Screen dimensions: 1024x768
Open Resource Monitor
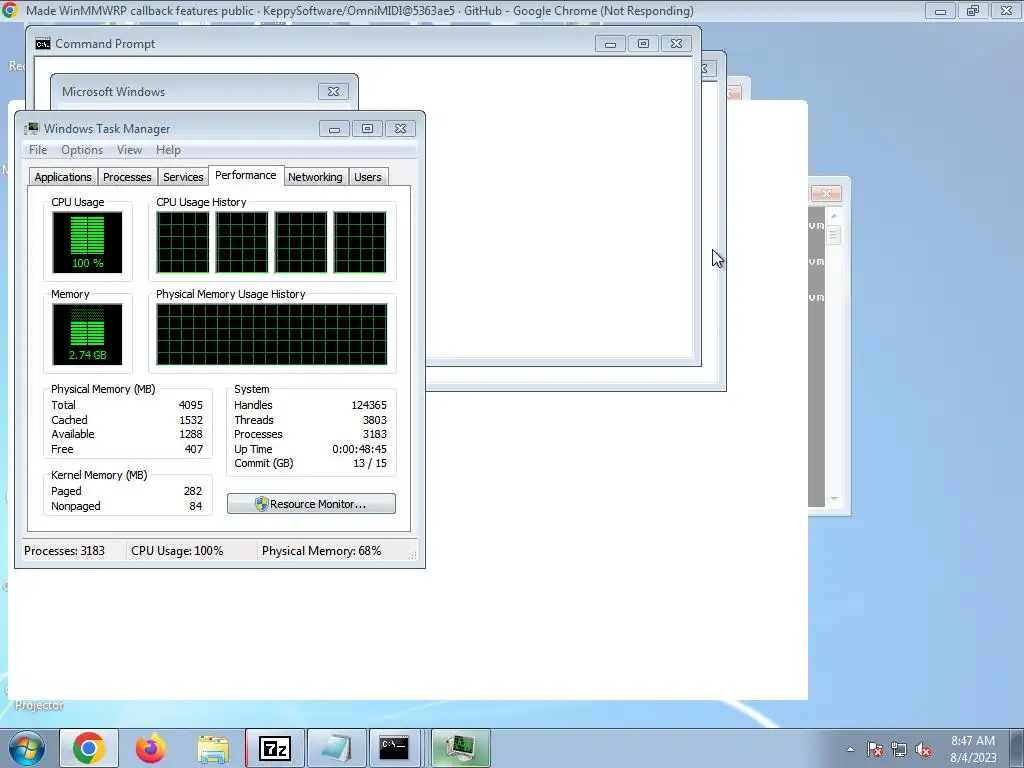click(x=311, y=504)
